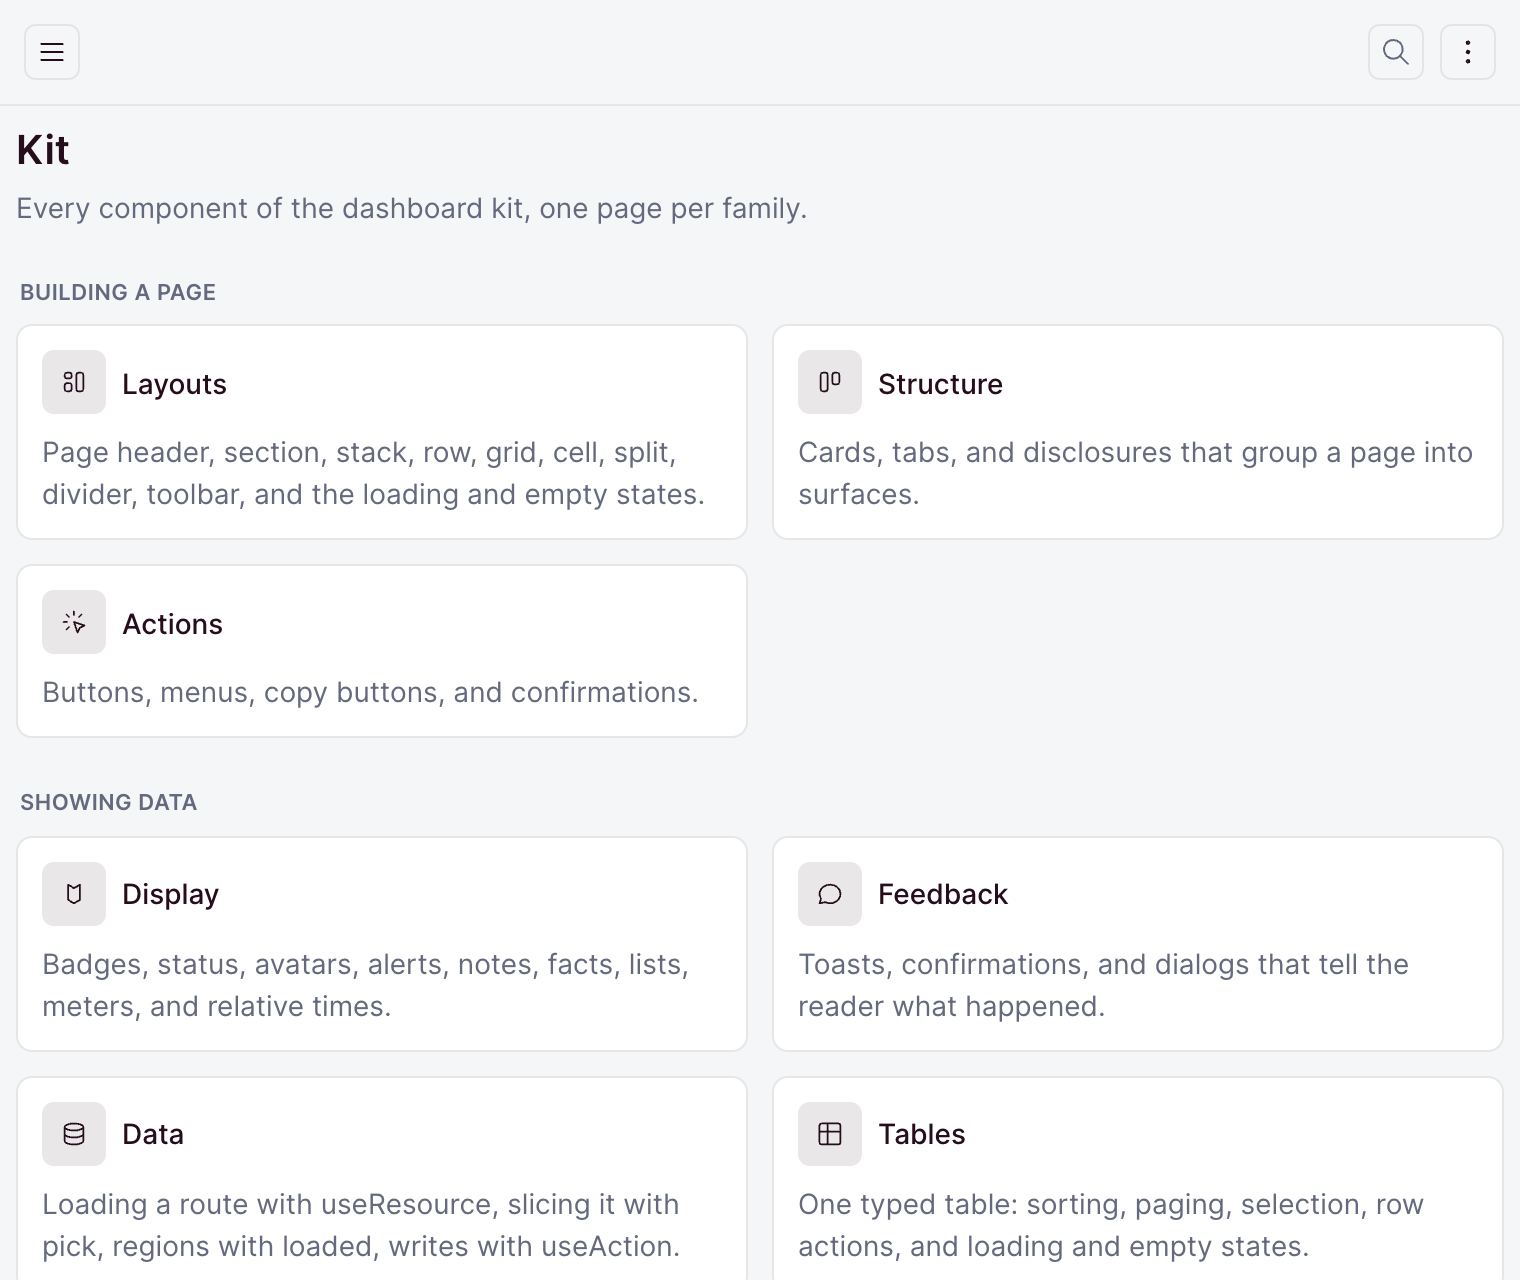1520x1280 pixels.
Task: Click the "Every component of the dashboard kit" subtitle
Action: click(412, 208)
